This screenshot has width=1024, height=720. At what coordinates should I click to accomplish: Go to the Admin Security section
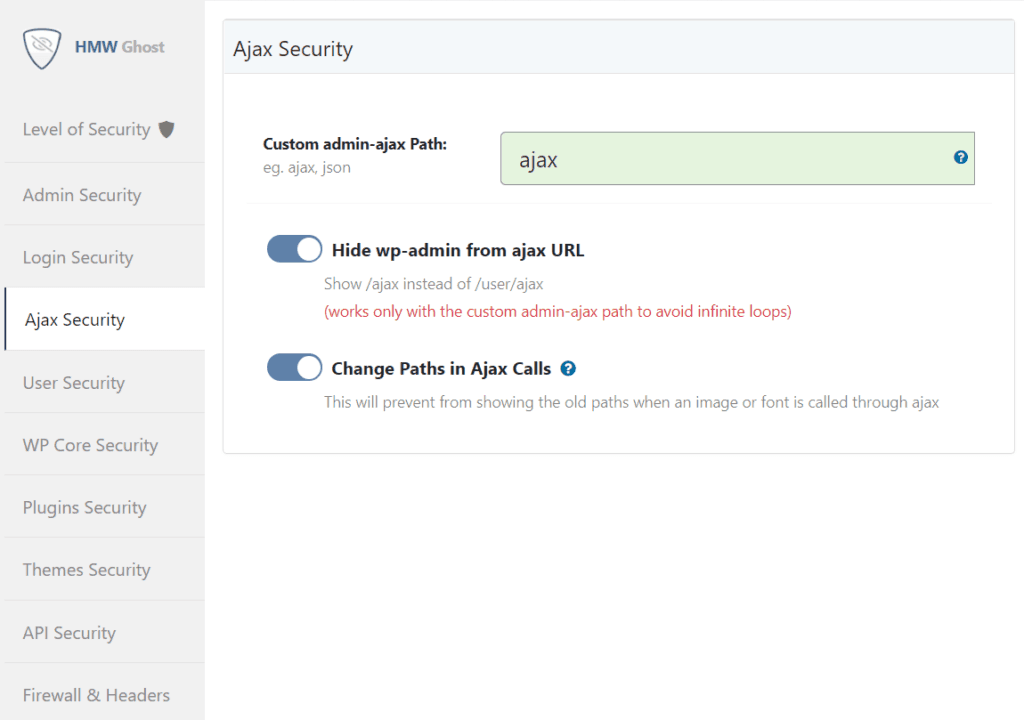pos(82,195)
